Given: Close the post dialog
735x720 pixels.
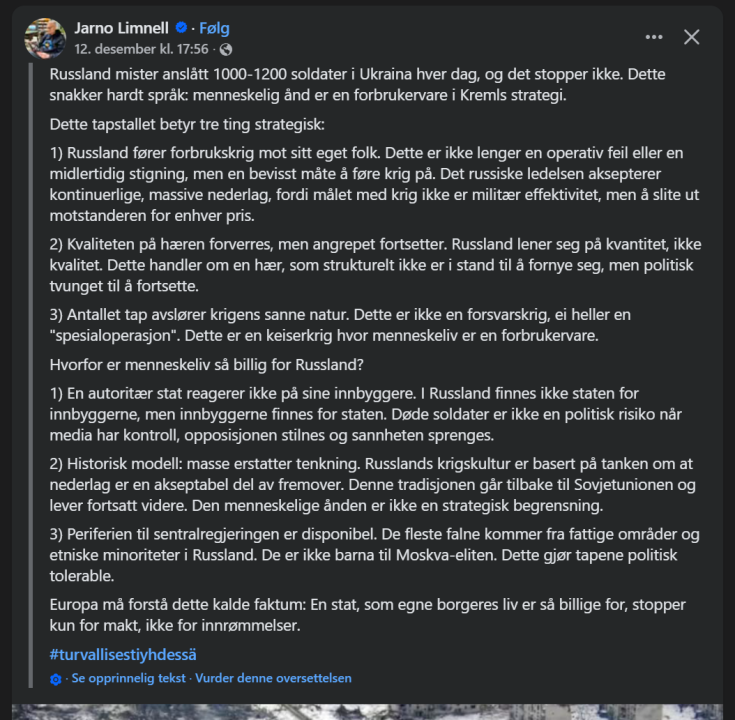Looking at the screenshot, I should pyautogui.click(x=691, y=37).
